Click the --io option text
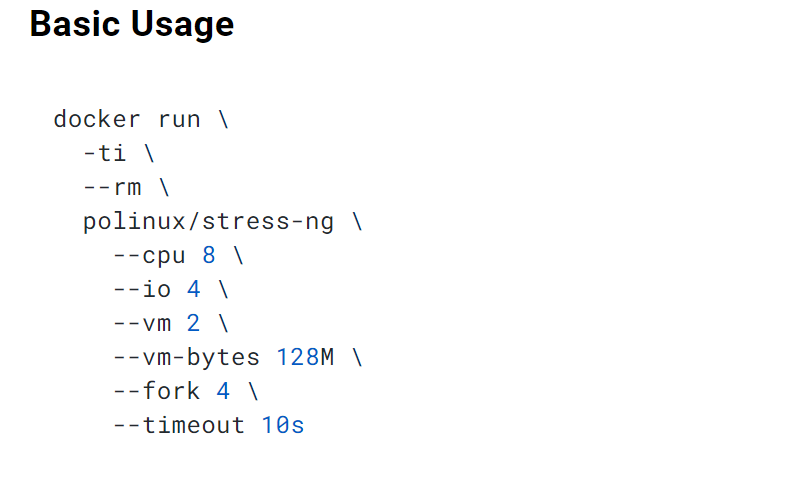The width and height of the screenshot is (795, 488). tap(142, 290)
